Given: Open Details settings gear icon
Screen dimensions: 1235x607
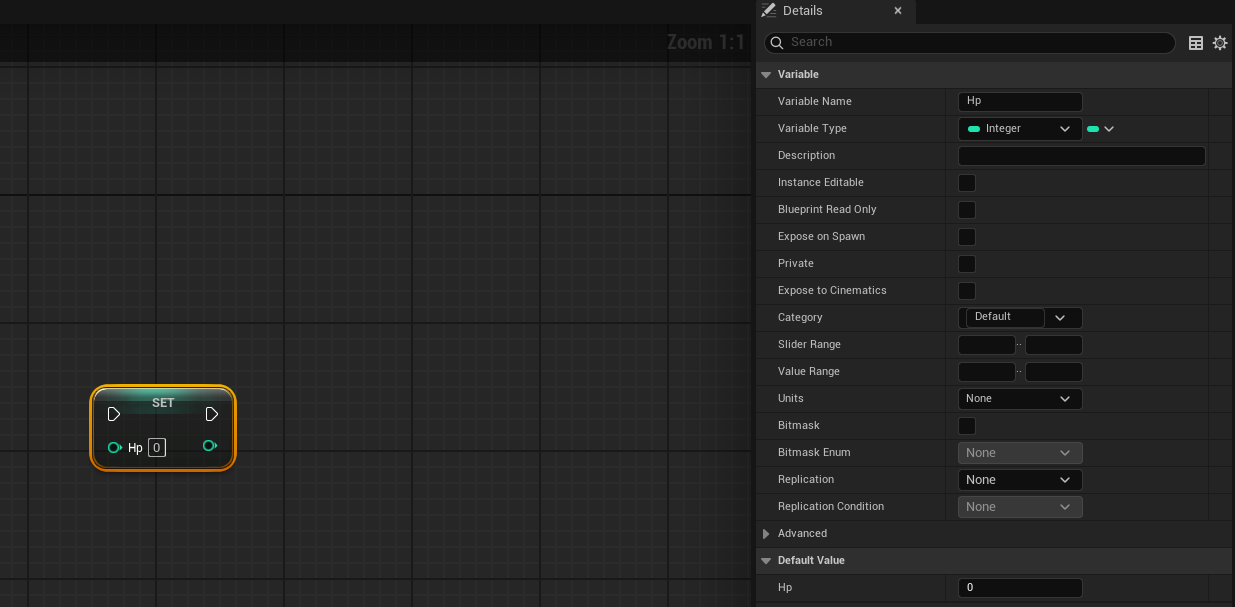Looking at the screenshot, I should click(1220, 43).
